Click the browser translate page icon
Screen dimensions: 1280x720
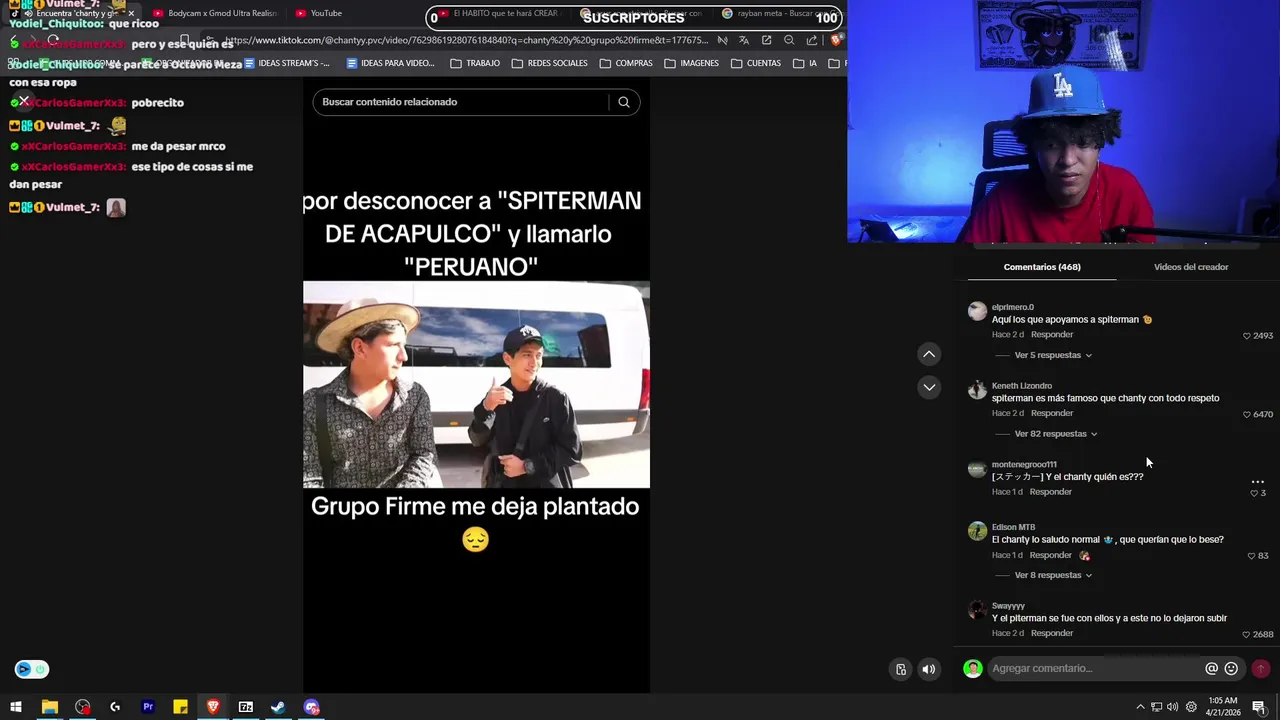coord(744,40)
